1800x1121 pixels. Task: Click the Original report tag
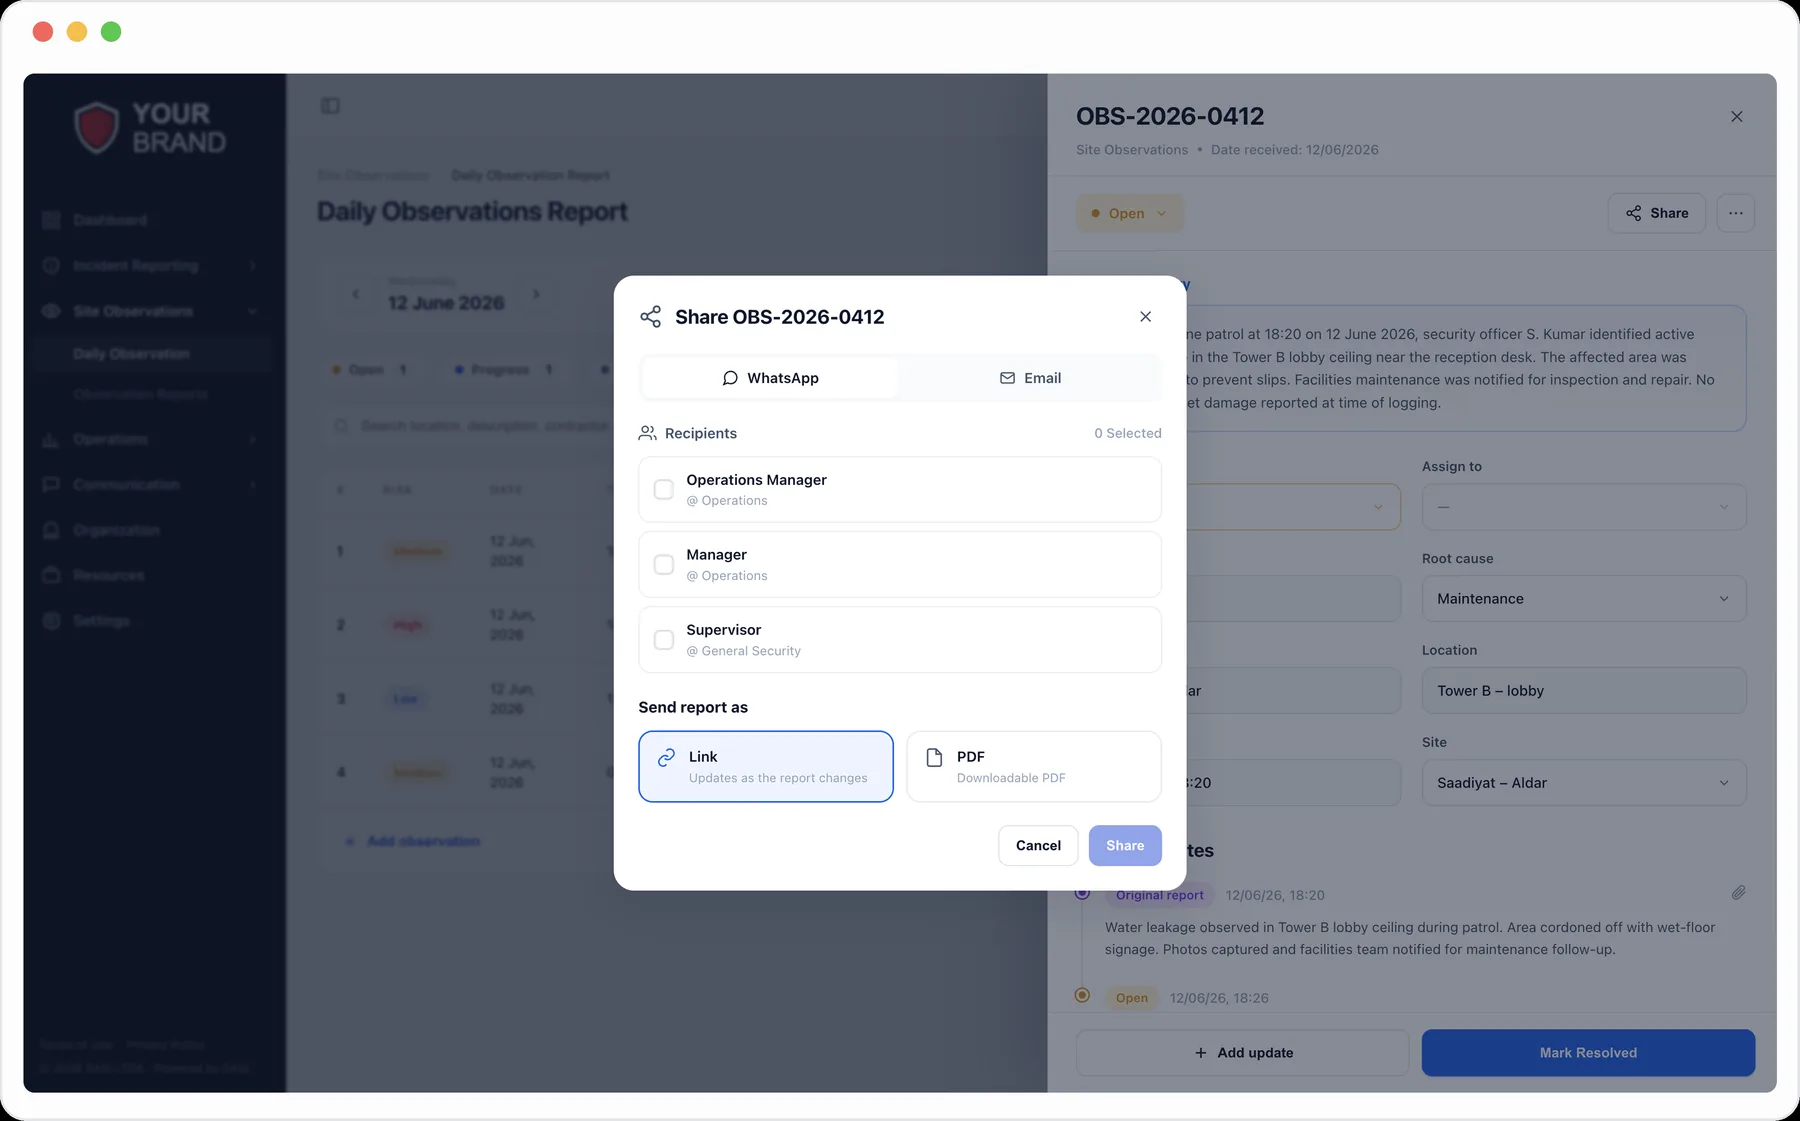tap(1159, 895)
